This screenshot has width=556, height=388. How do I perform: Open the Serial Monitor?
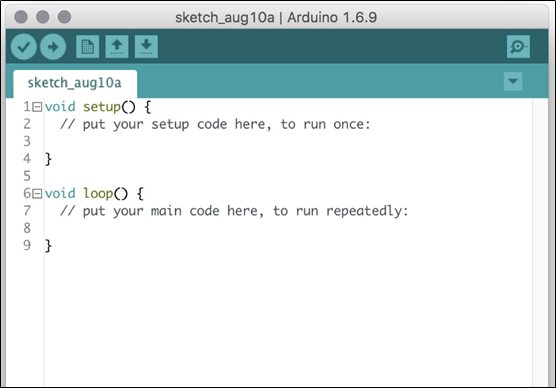point(518,46)
